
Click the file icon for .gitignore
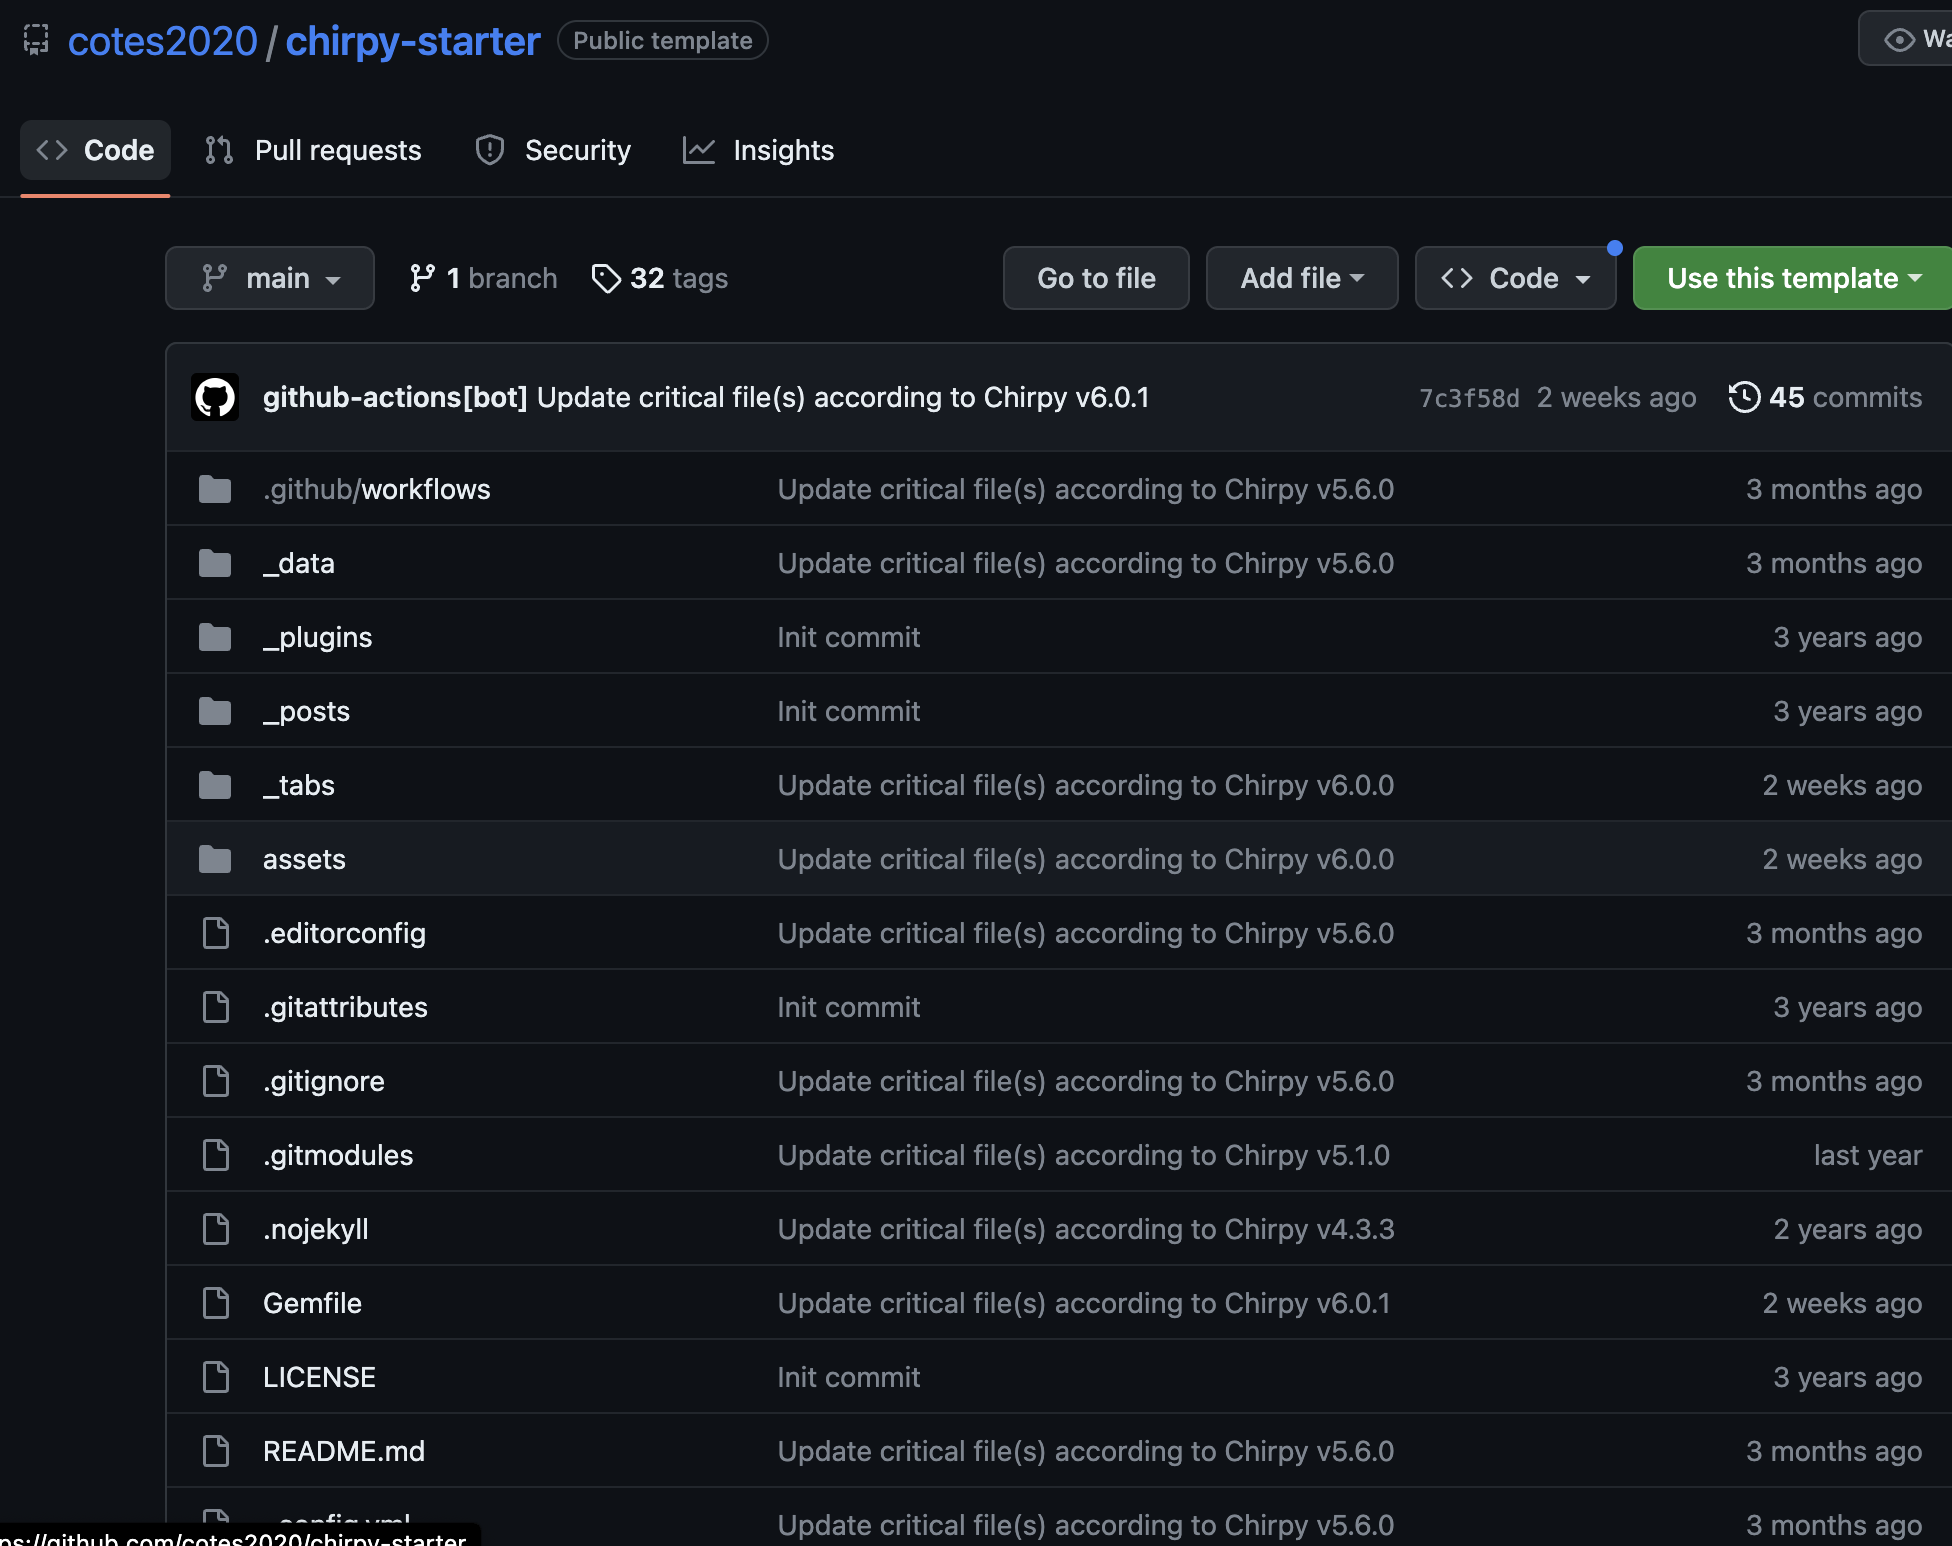(216, 1081)
